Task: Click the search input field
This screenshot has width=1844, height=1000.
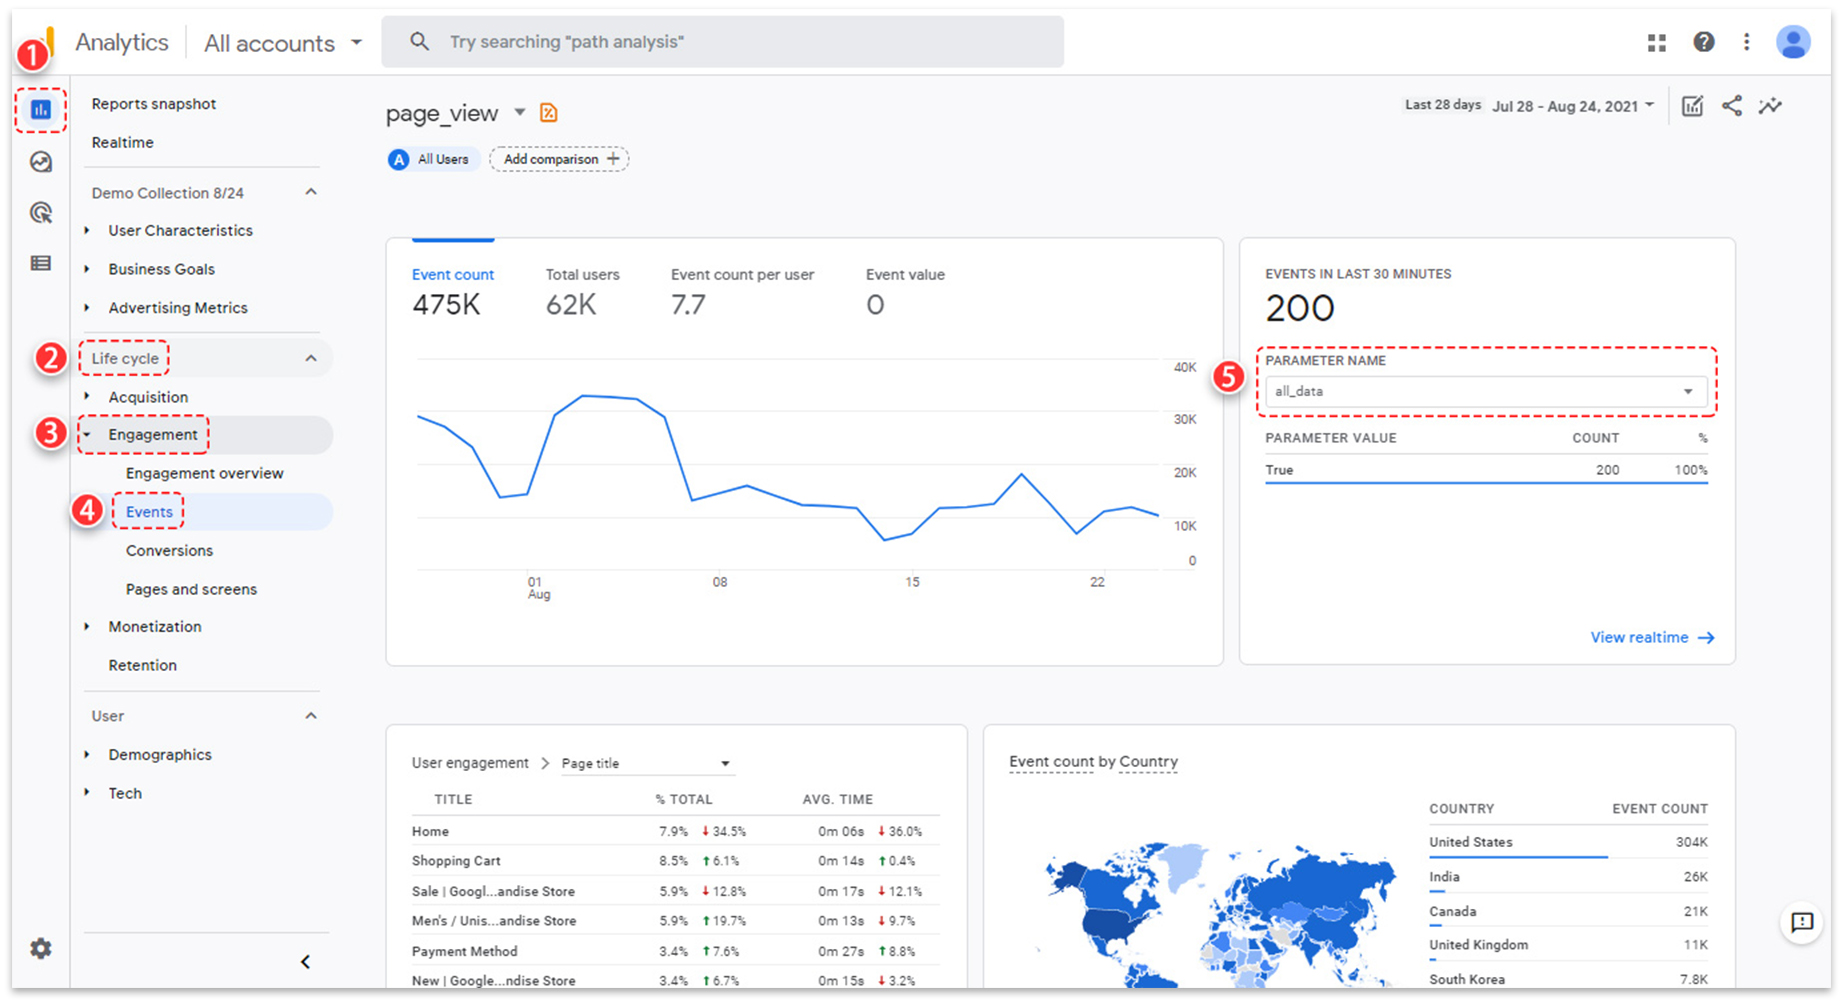Action: [x=722, y=42]
